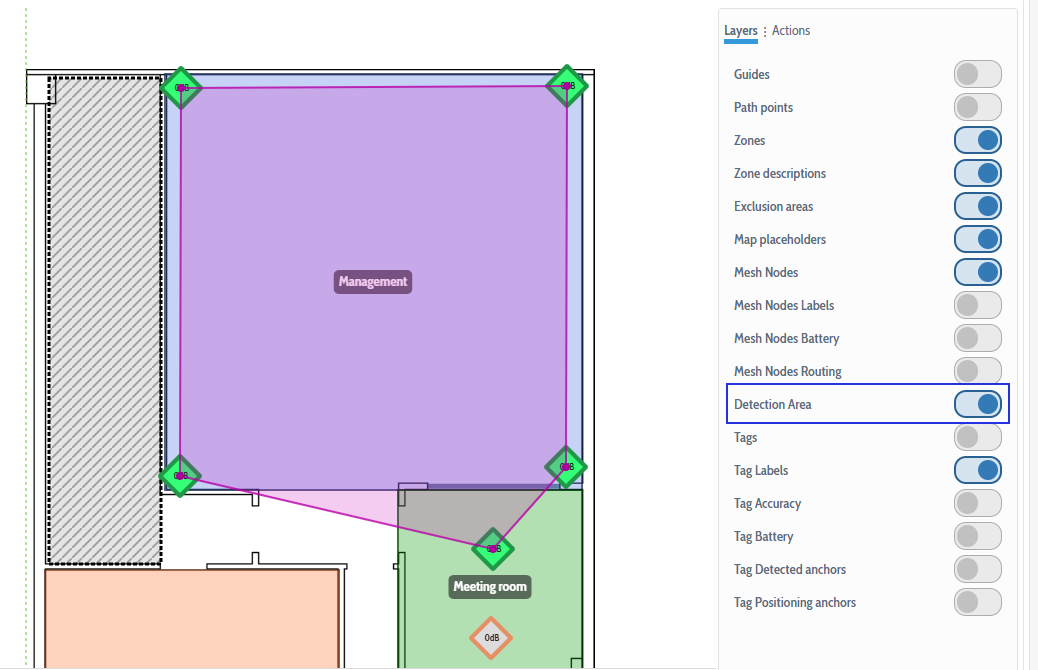Switch to the Actions tab
The width and height of the screenshot is (1038, 670).
pyautogui.click(x=790, y=30)
